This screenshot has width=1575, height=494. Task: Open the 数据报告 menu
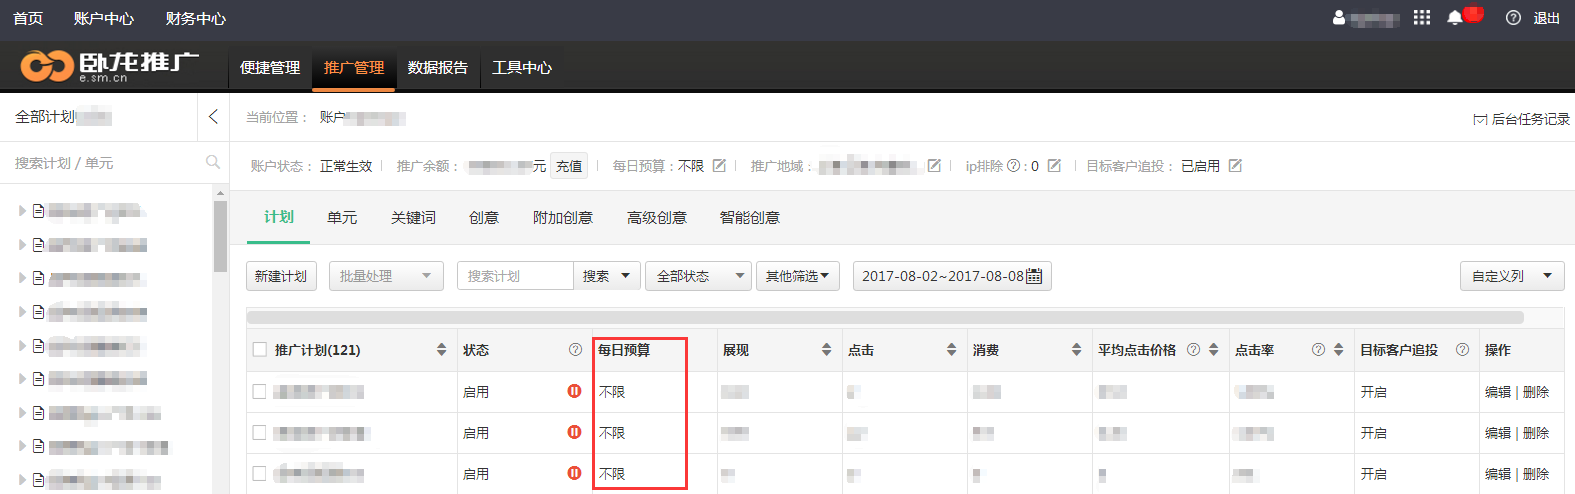tap(437, 68)
